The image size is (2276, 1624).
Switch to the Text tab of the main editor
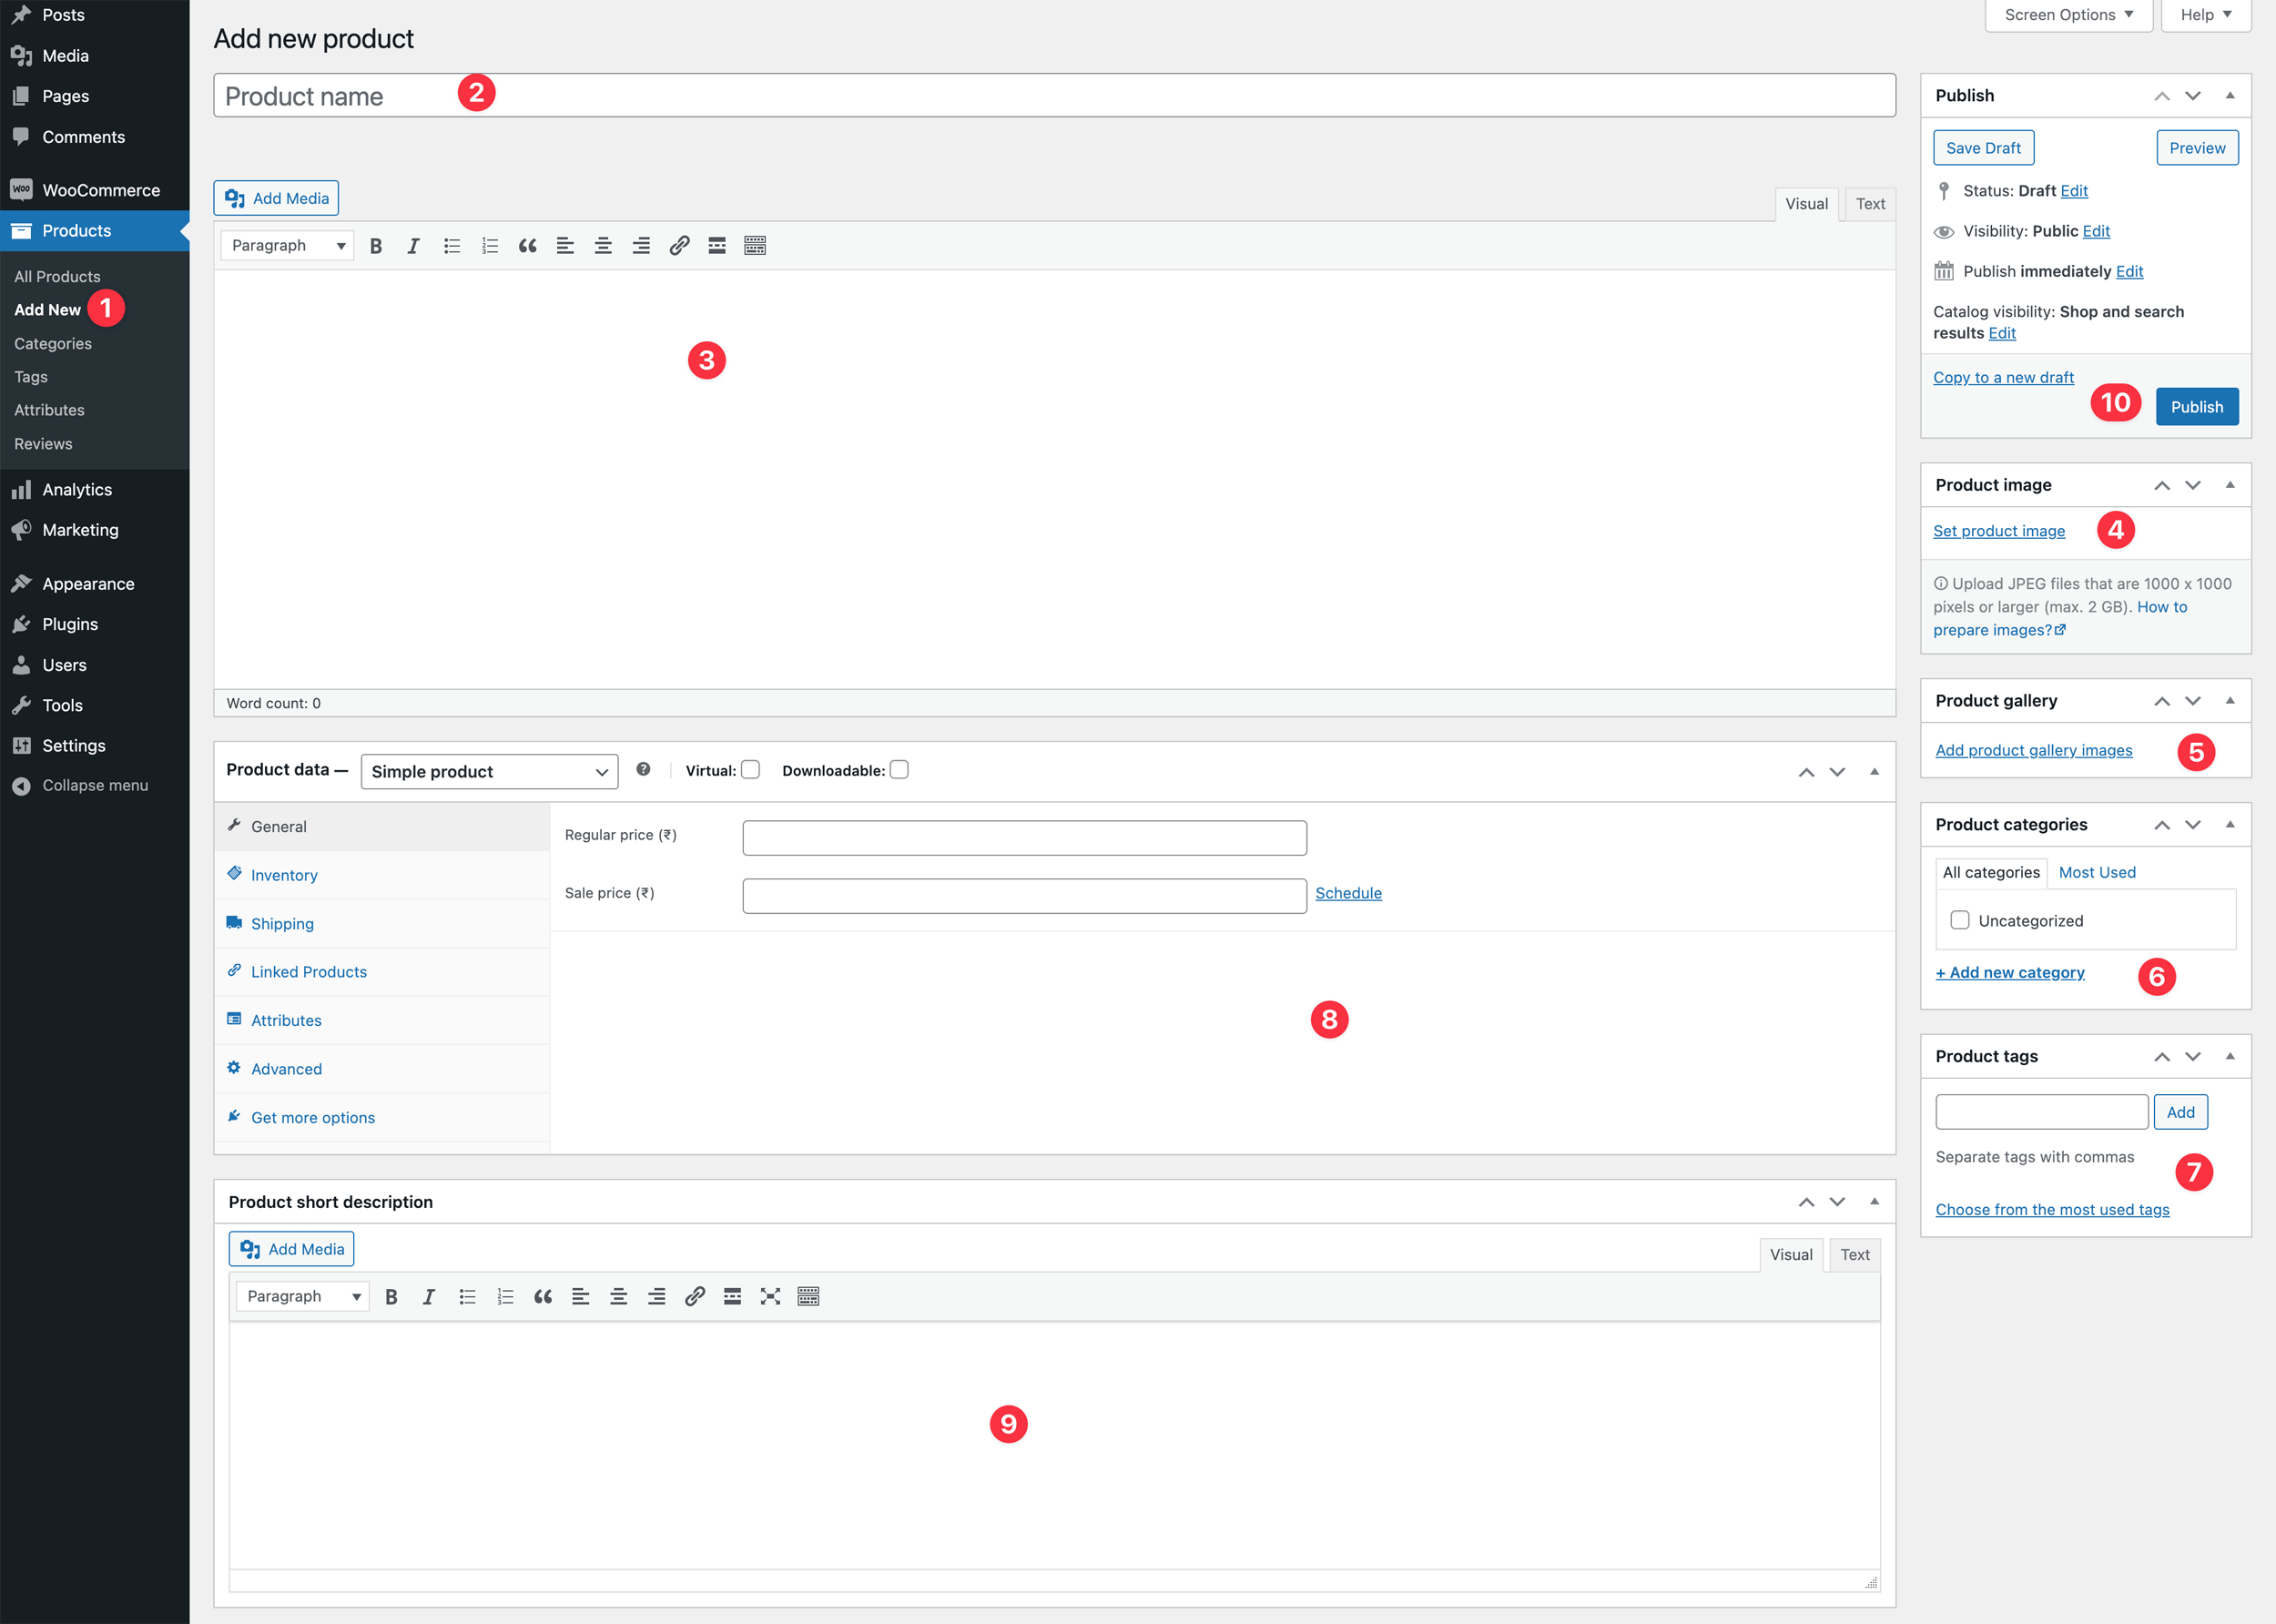(1870, 203)
